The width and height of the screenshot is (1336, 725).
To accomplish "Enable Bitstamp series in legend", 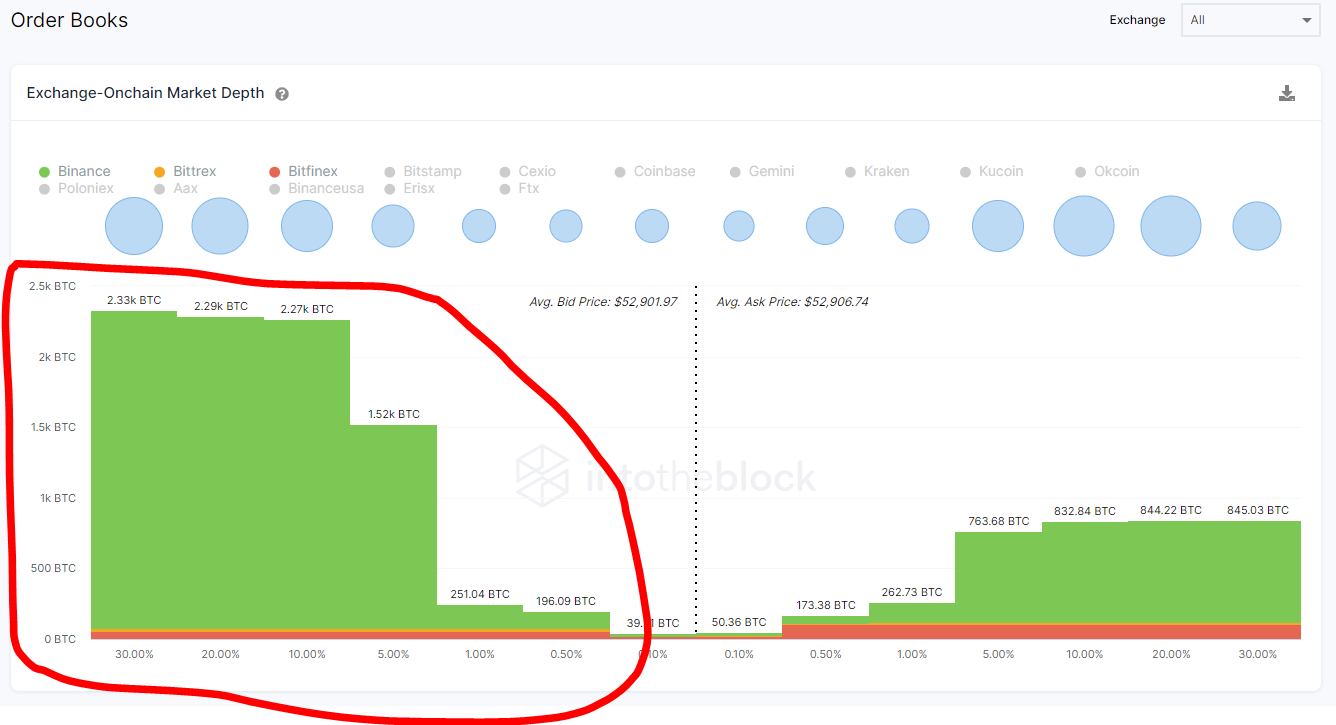I will point(422,171).
